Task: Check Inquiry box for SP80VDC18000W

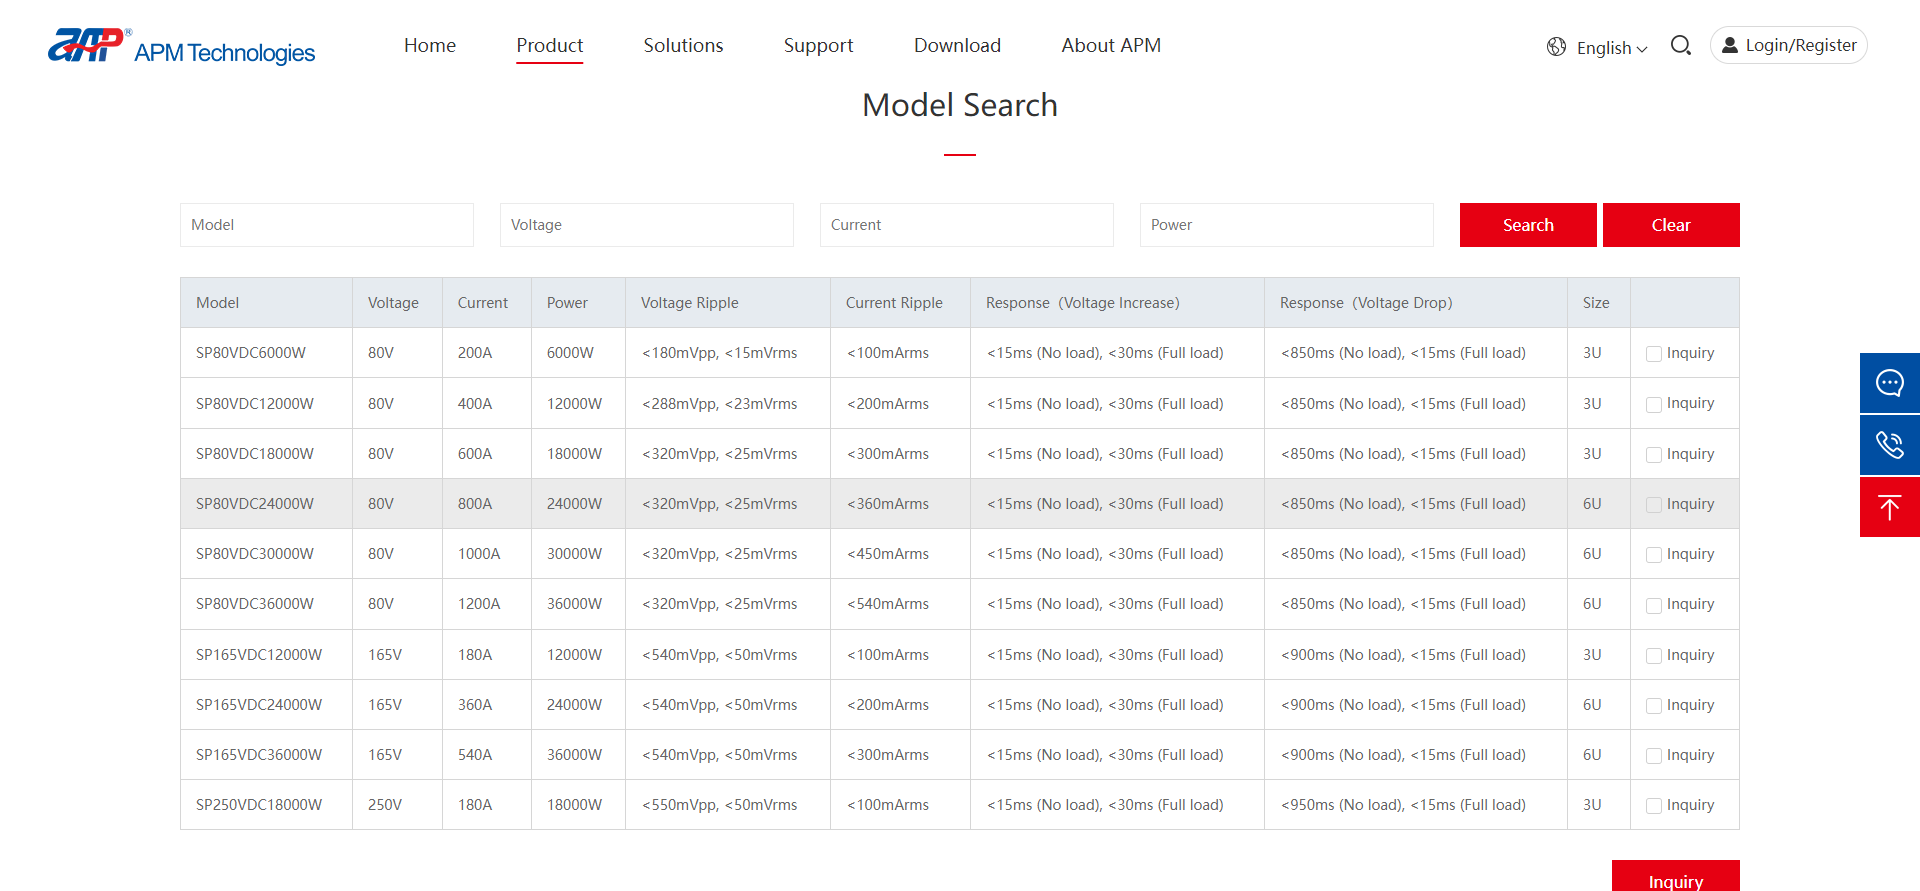Action: pos(1654,455)
